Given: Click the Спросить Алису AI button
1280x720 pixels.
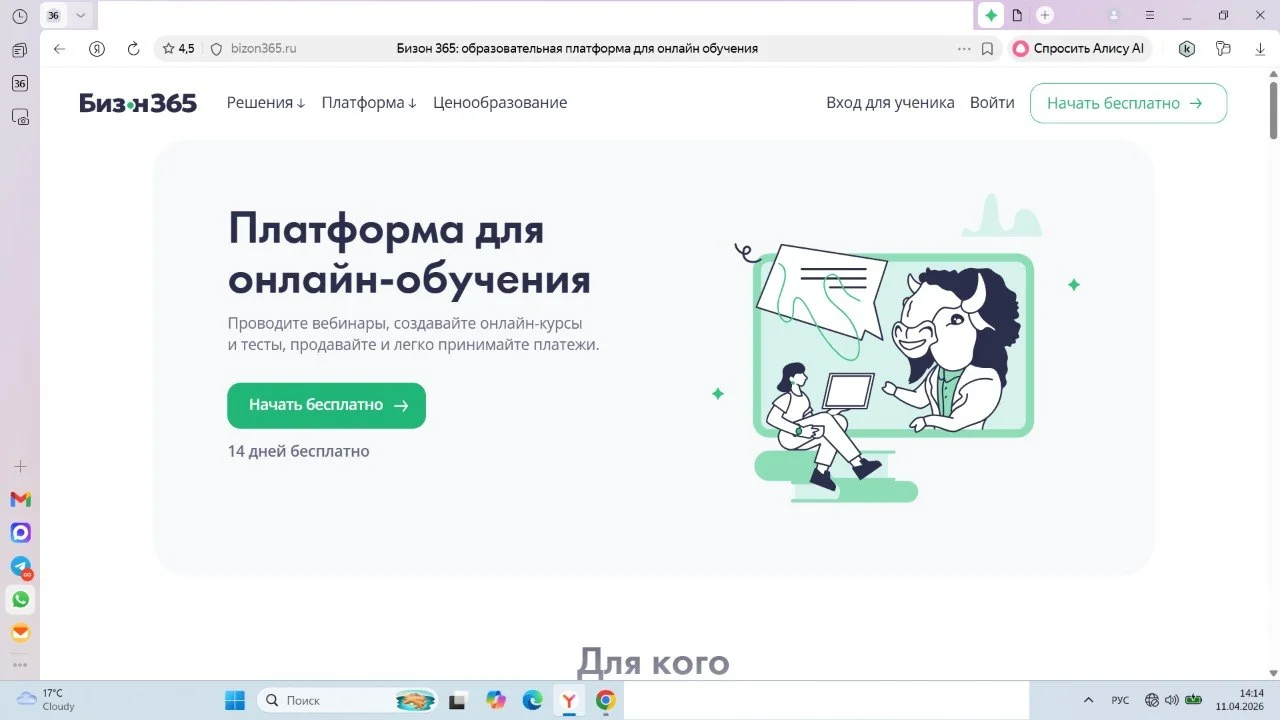Looking at the screenshot, I should click(1079, 48).
